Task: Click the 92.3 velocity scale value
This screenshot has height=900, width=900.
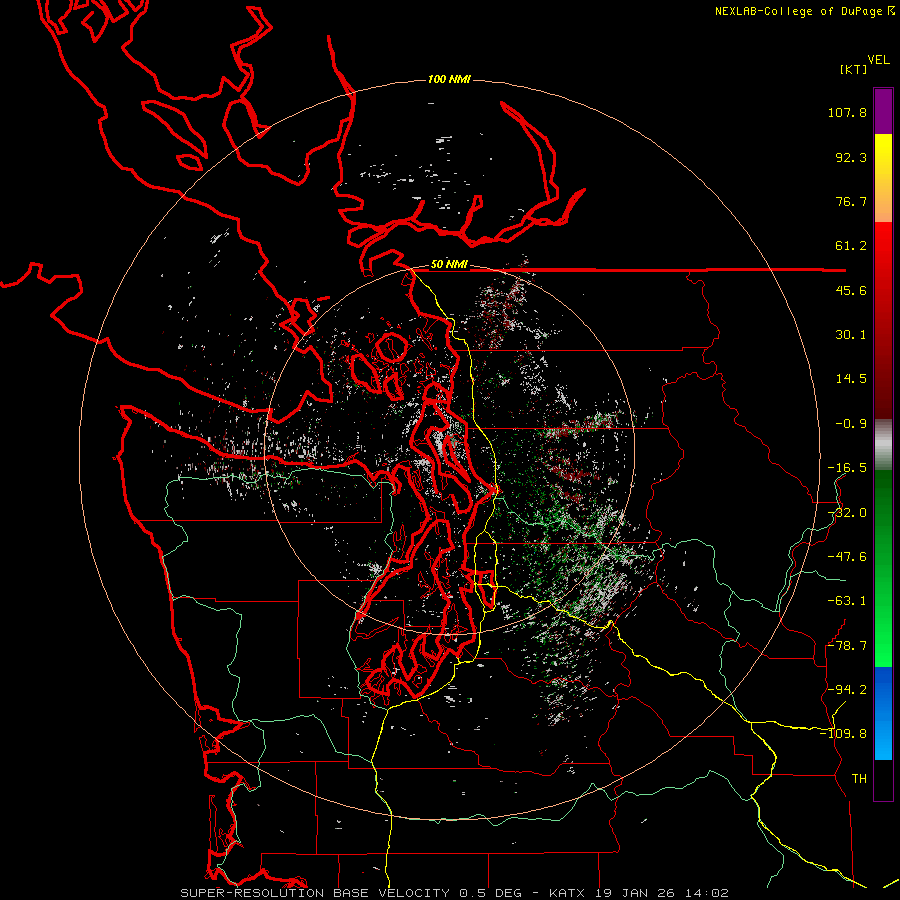Action: [851, 157]
